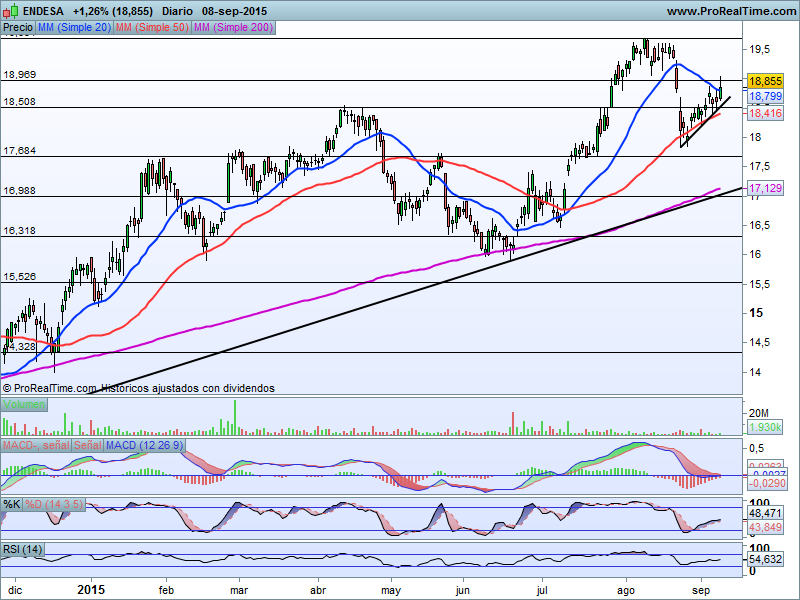
Task: Click the abr month label on the time axis
Action: click(318, 590)
